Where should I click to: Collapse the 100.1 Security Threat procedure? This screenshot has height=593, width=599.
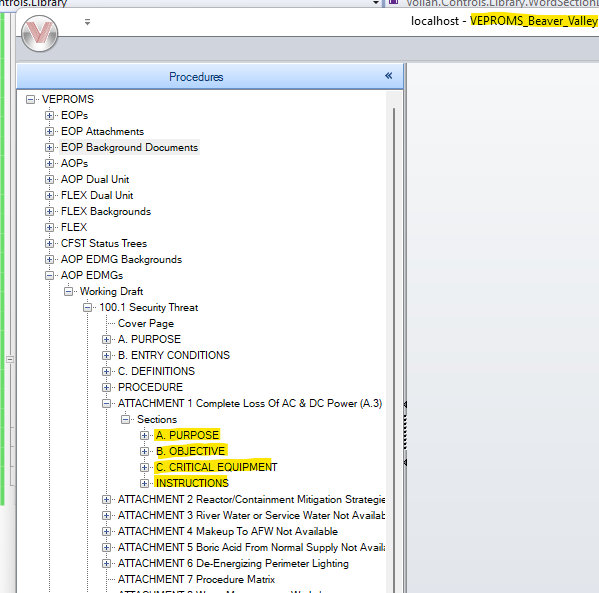pos(87,308)
